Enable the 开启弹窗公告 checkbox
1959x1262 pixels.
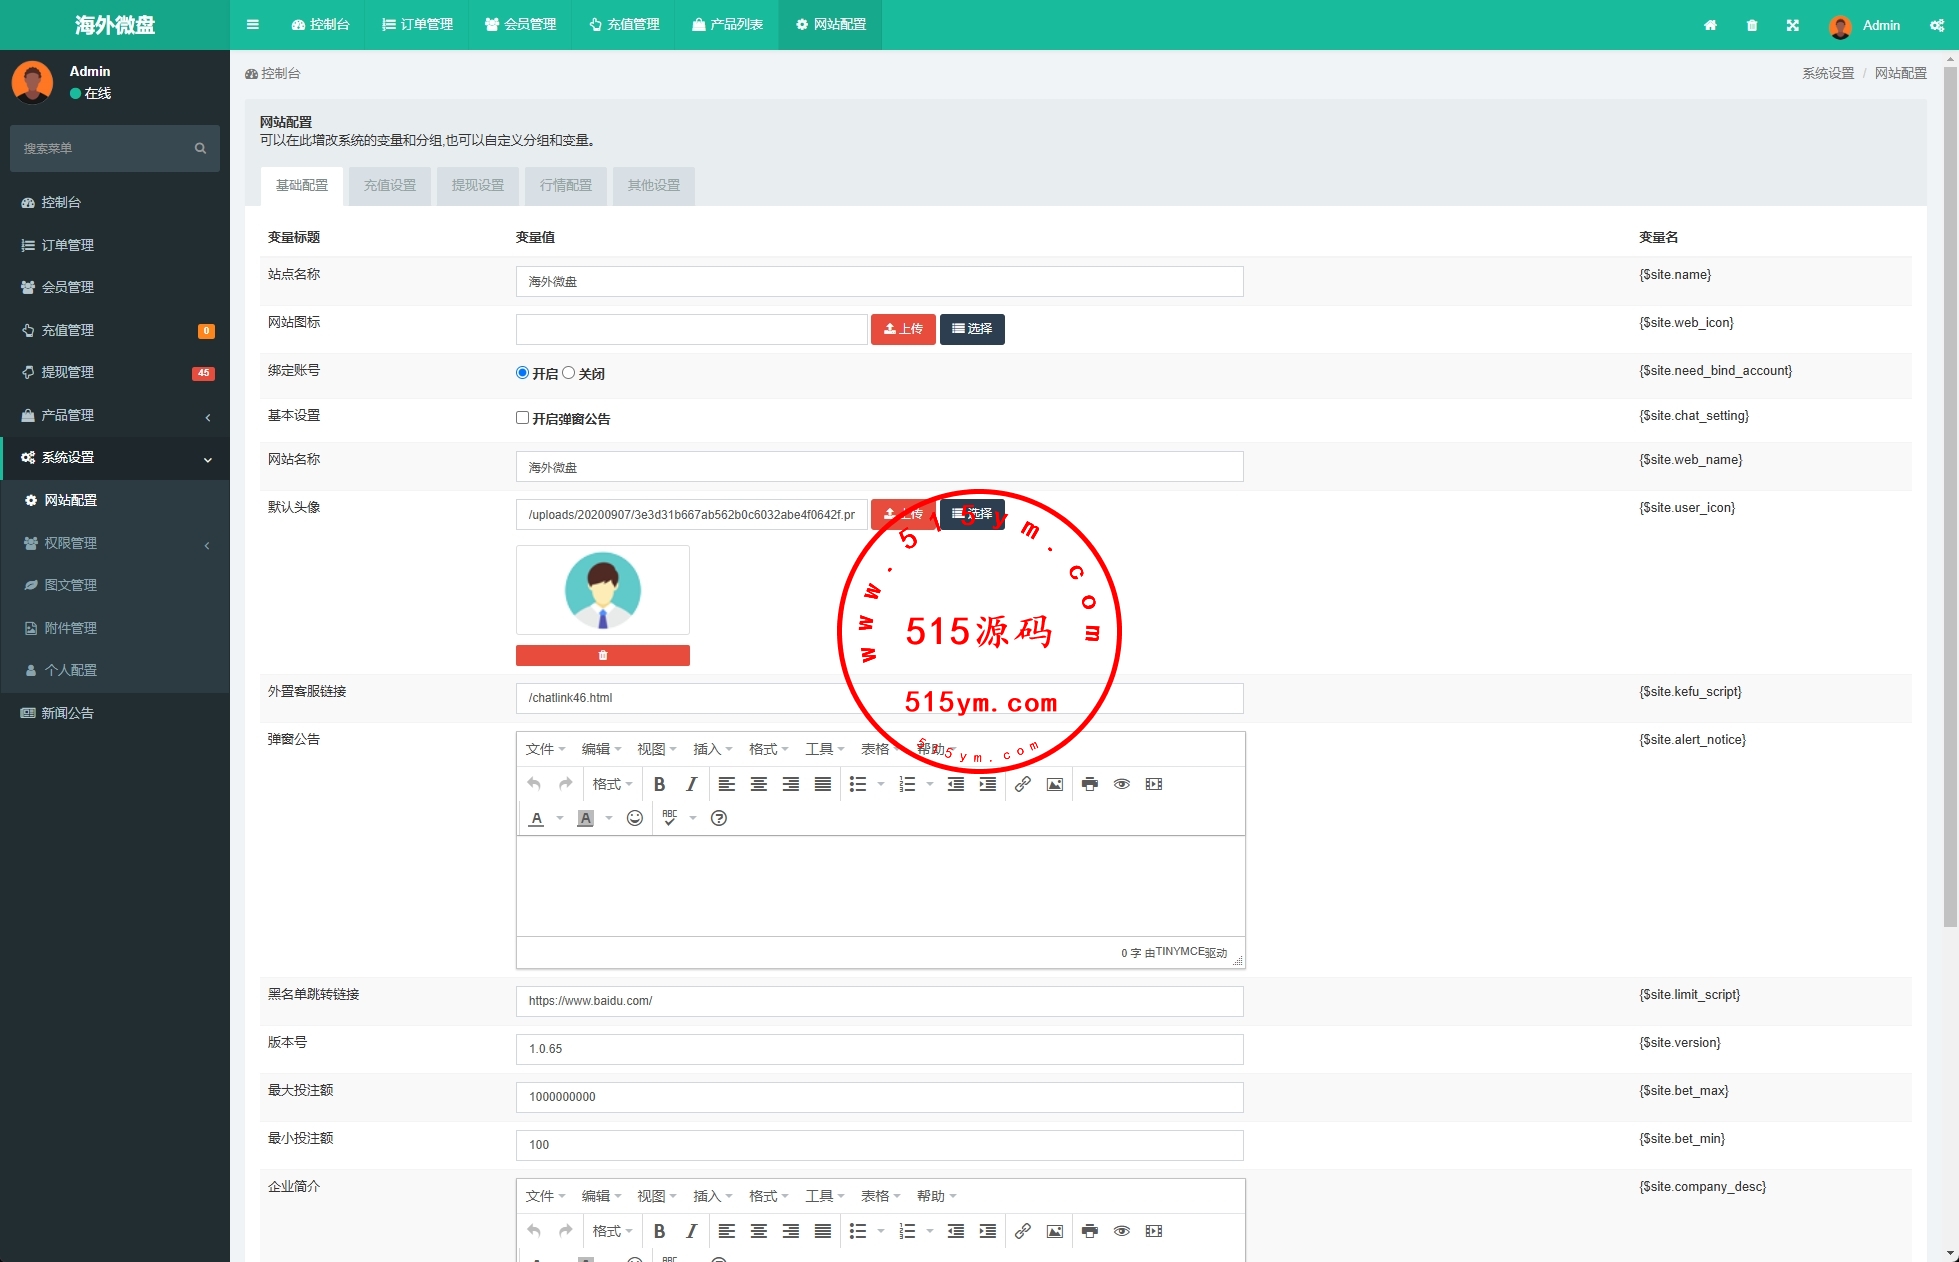[x=522, y=418]
